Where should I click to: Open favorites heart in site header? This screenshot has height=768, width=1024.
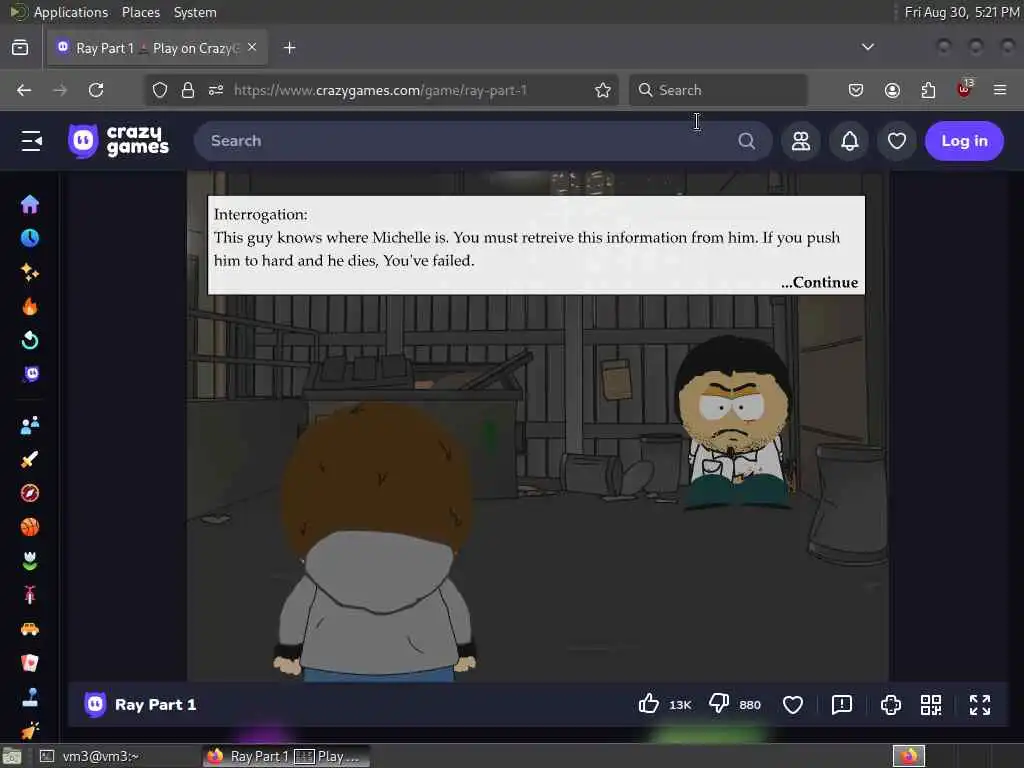tap(897, 141)
